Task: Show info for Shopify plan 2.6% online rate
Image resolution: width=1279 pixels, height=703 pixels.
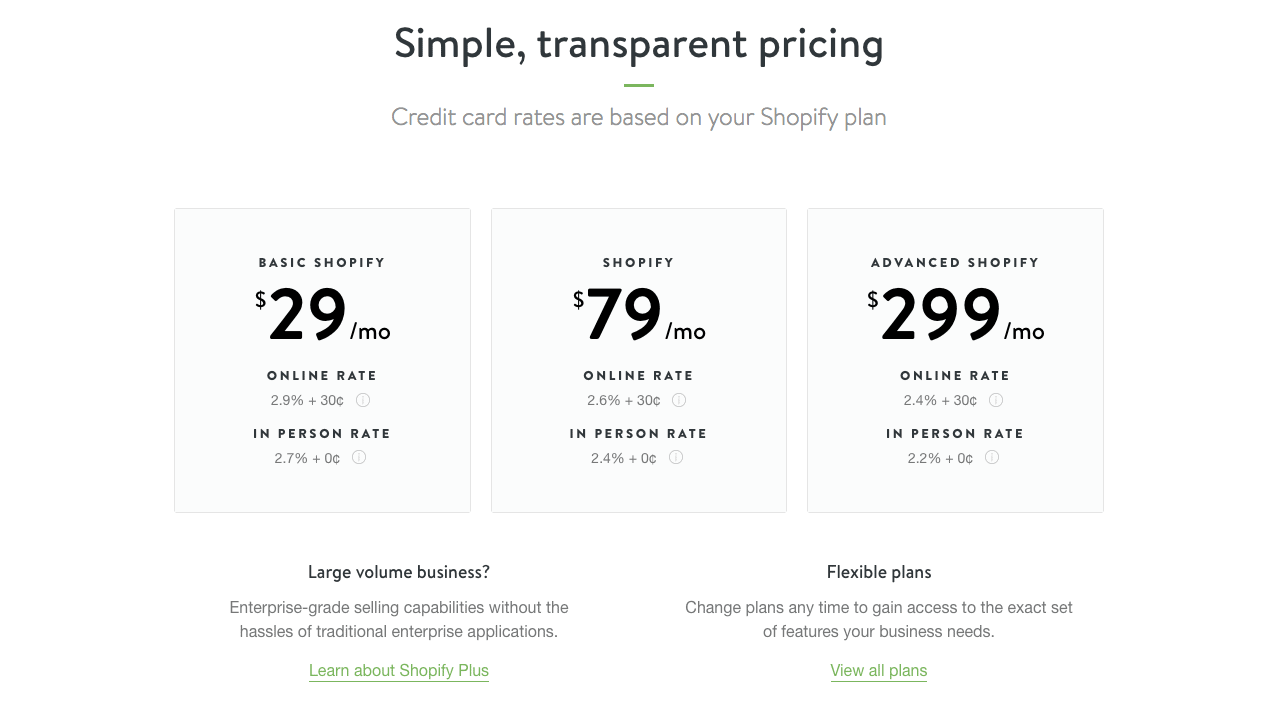Action: click(x=679, y=400)
